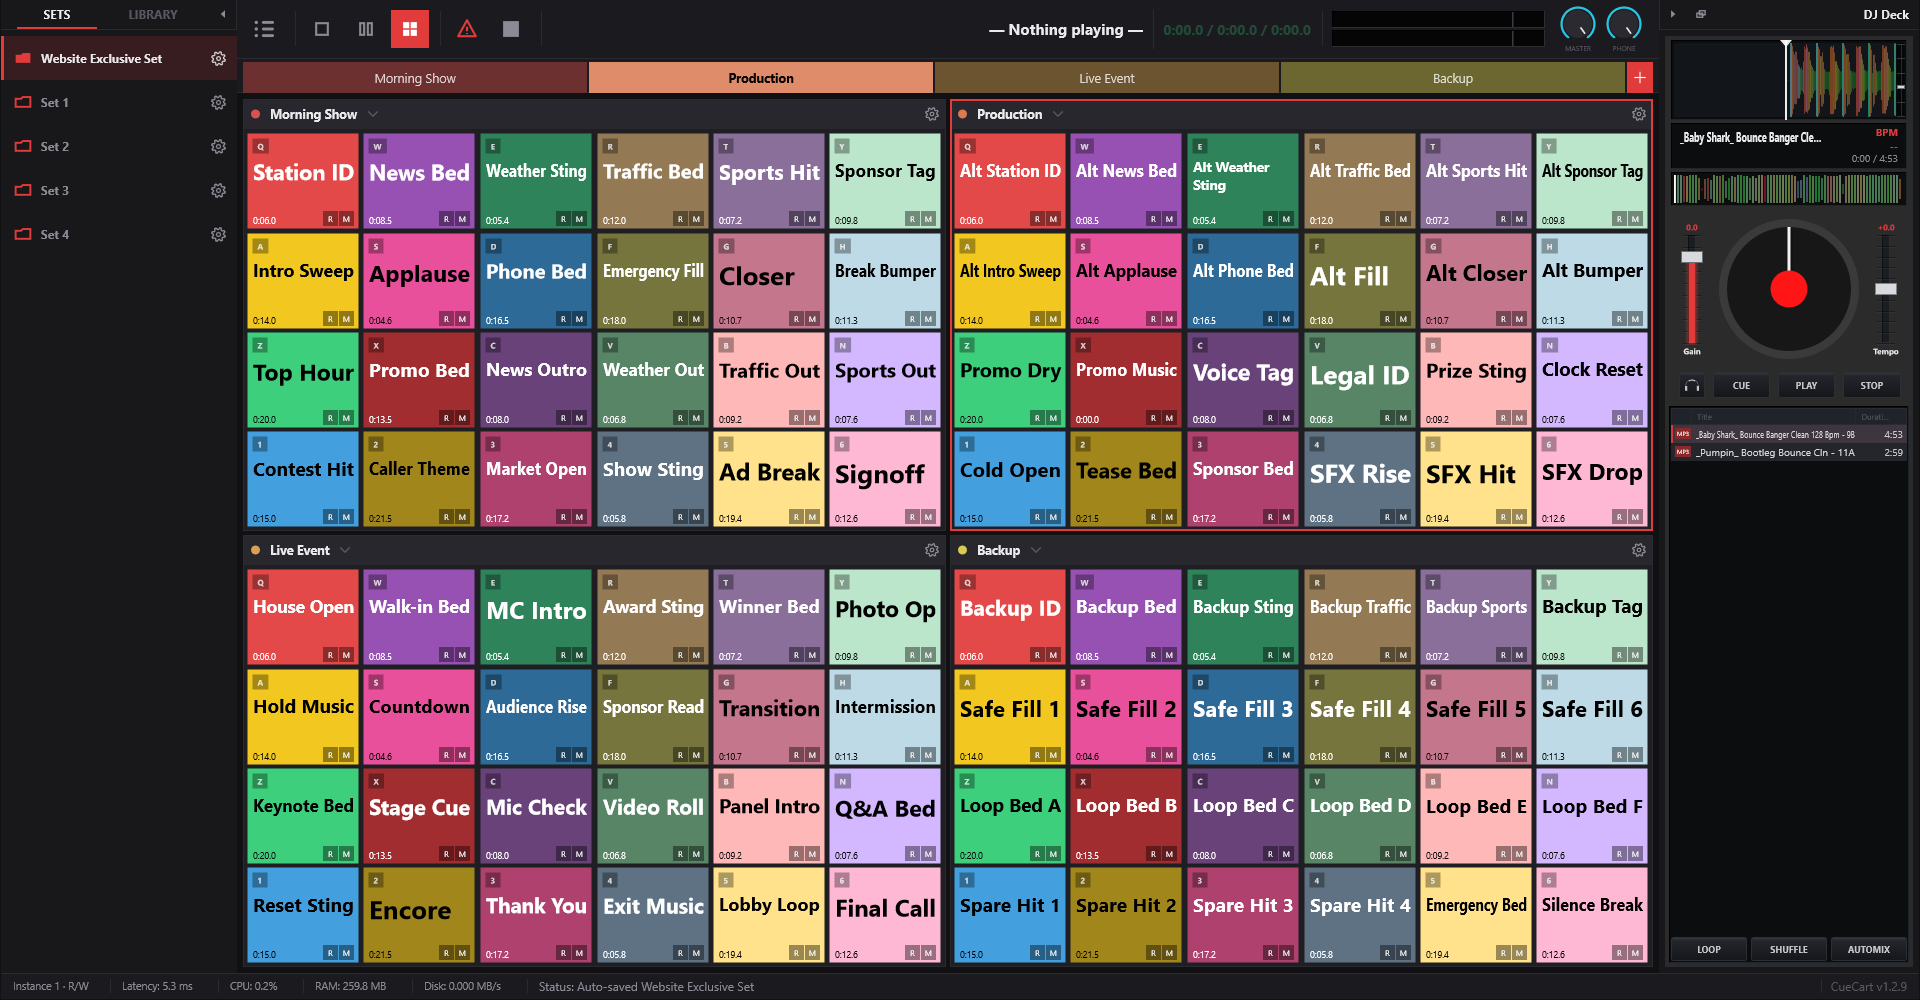The image size is (1920, 1000).
Task: Open settings gear for Set 3
Action: coord(218,191)
